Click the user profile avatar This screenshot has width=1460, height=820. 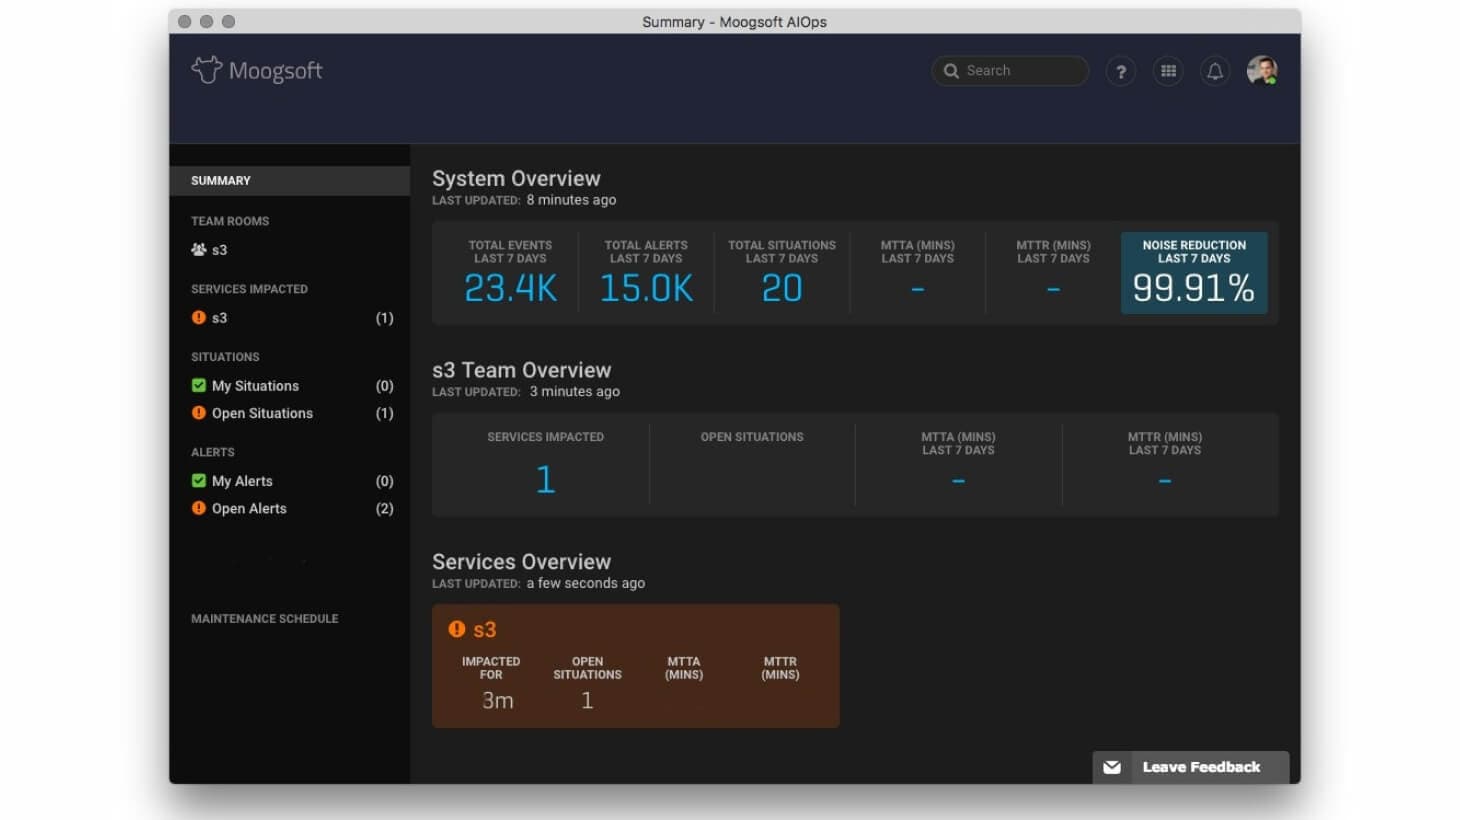coord(1262,71)
